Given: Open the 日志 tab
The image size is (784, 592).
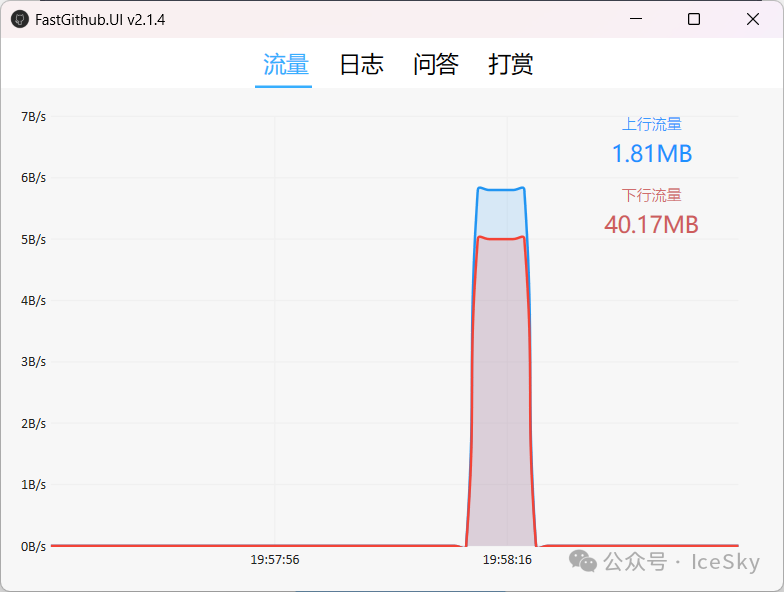Looking at the screenshot, I should [362, 64].
